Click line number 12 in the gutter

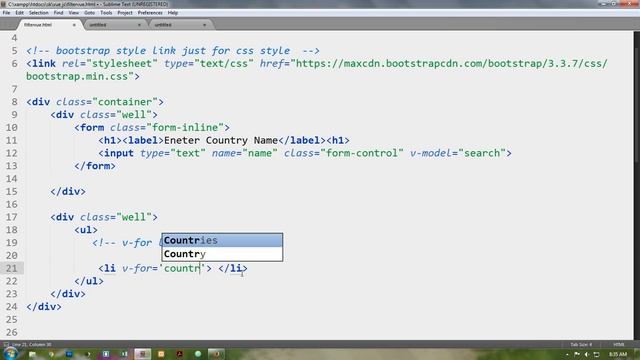tap(12, 153)
